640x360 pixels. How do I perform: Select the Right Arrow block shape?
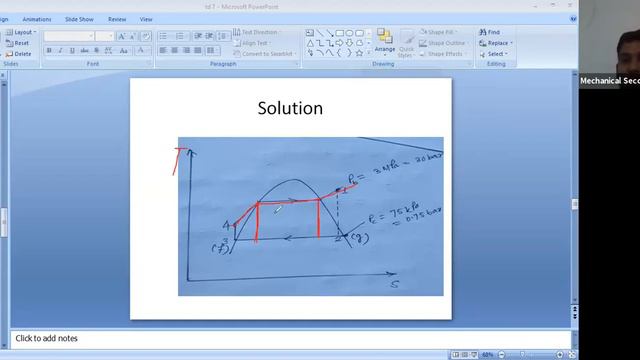(340, 43)
